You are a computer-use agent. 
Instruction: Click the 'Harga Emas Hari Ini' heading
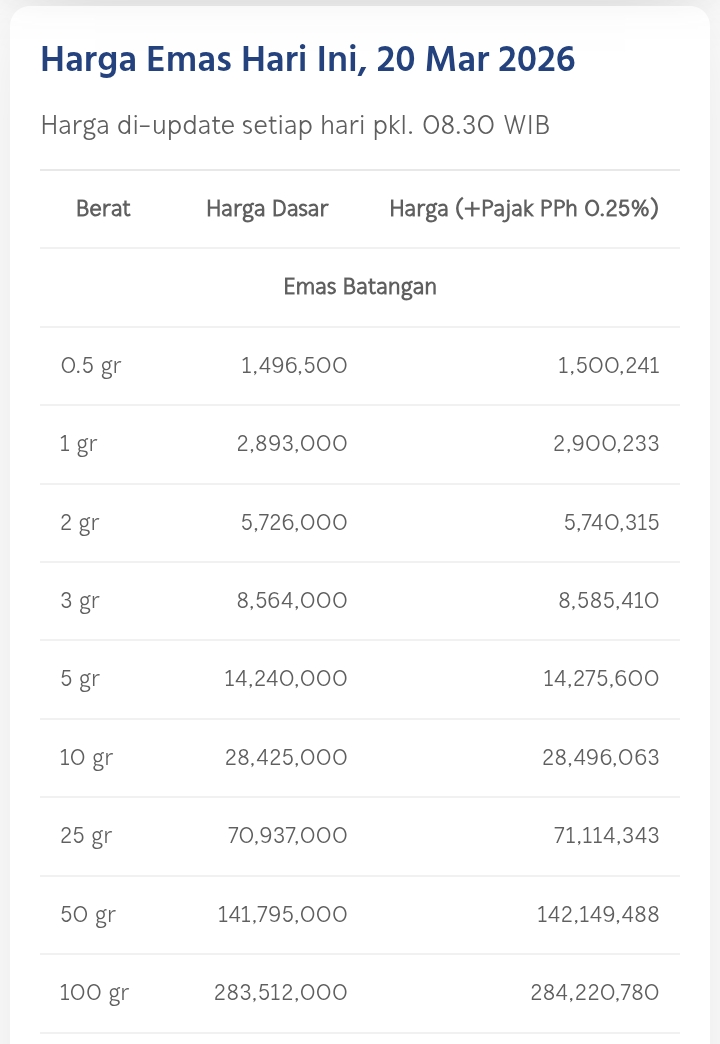(307, 60)
